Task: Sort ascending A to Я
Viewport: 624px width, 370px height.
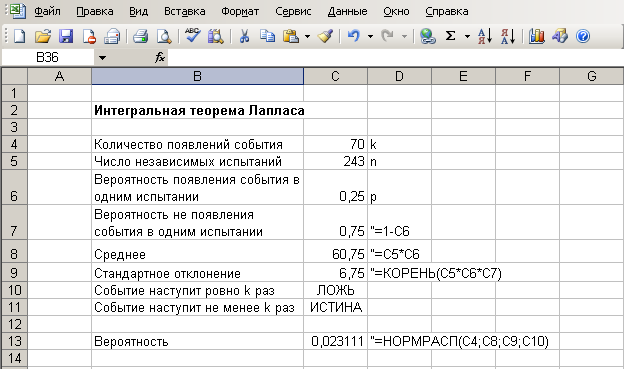Action: [x=485, y=36]
